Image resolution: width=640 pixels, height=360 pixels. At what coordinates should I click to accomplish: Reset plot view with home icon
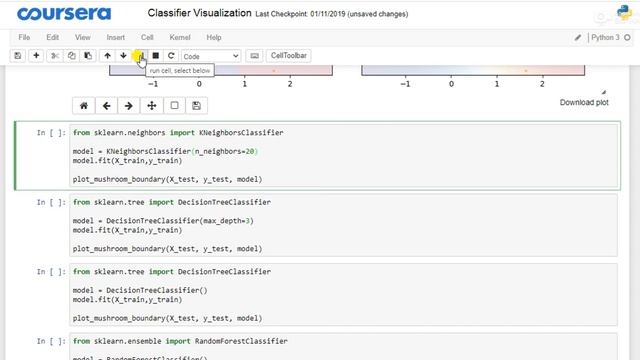click(x=84, y=106)
